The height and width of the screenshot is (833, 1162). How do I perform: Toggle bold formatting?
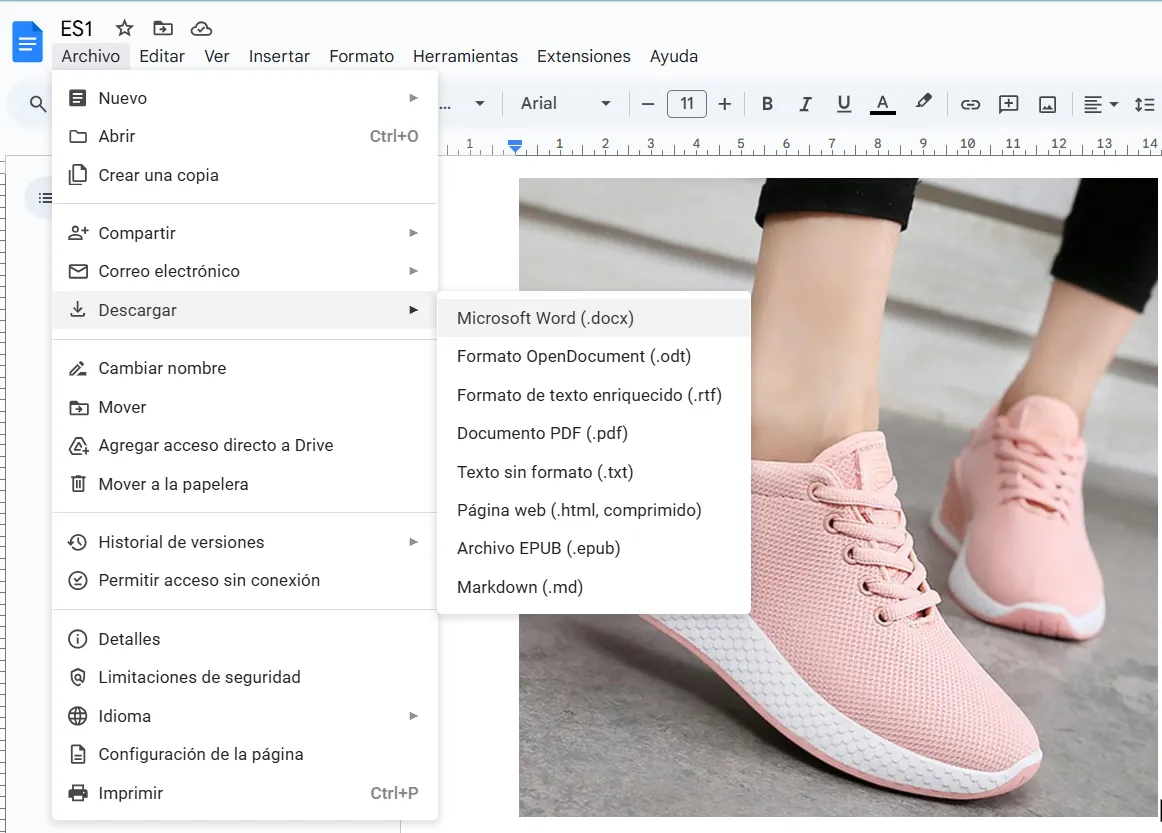(x=767, y=104)
